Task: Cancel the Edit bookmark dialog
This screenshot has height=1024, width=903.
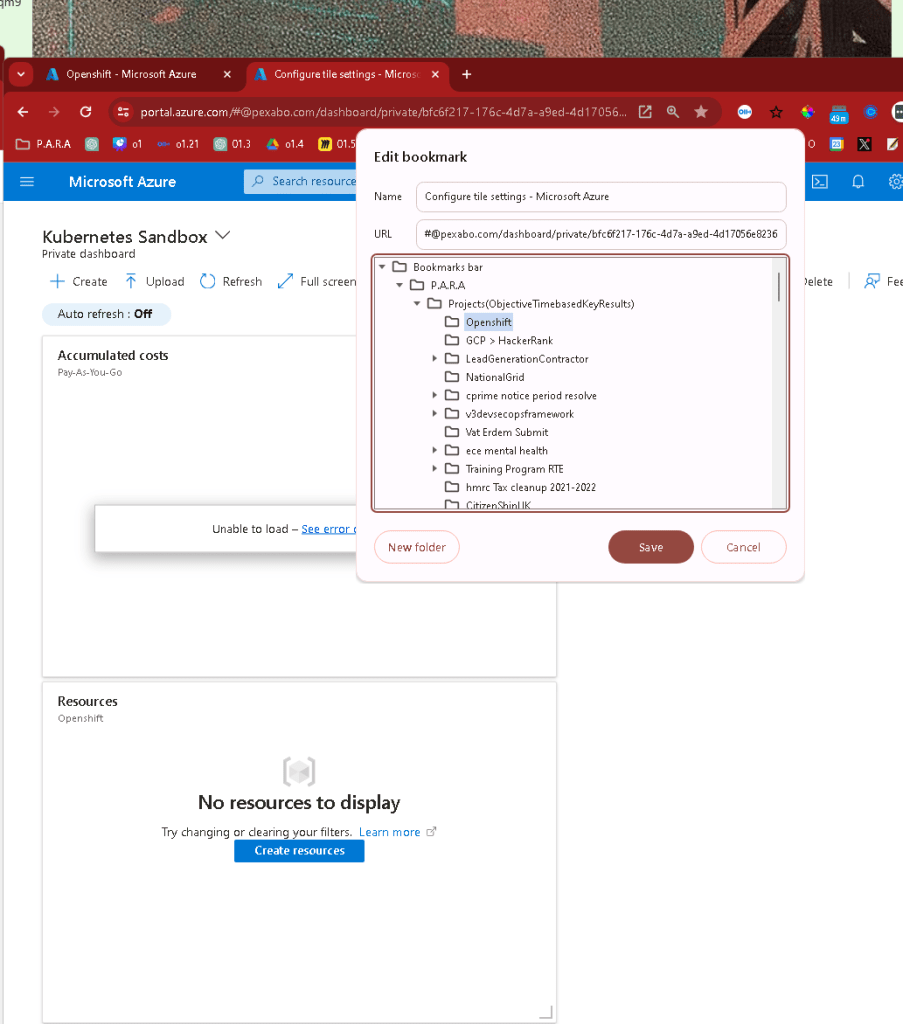Action: click(743, 547)
